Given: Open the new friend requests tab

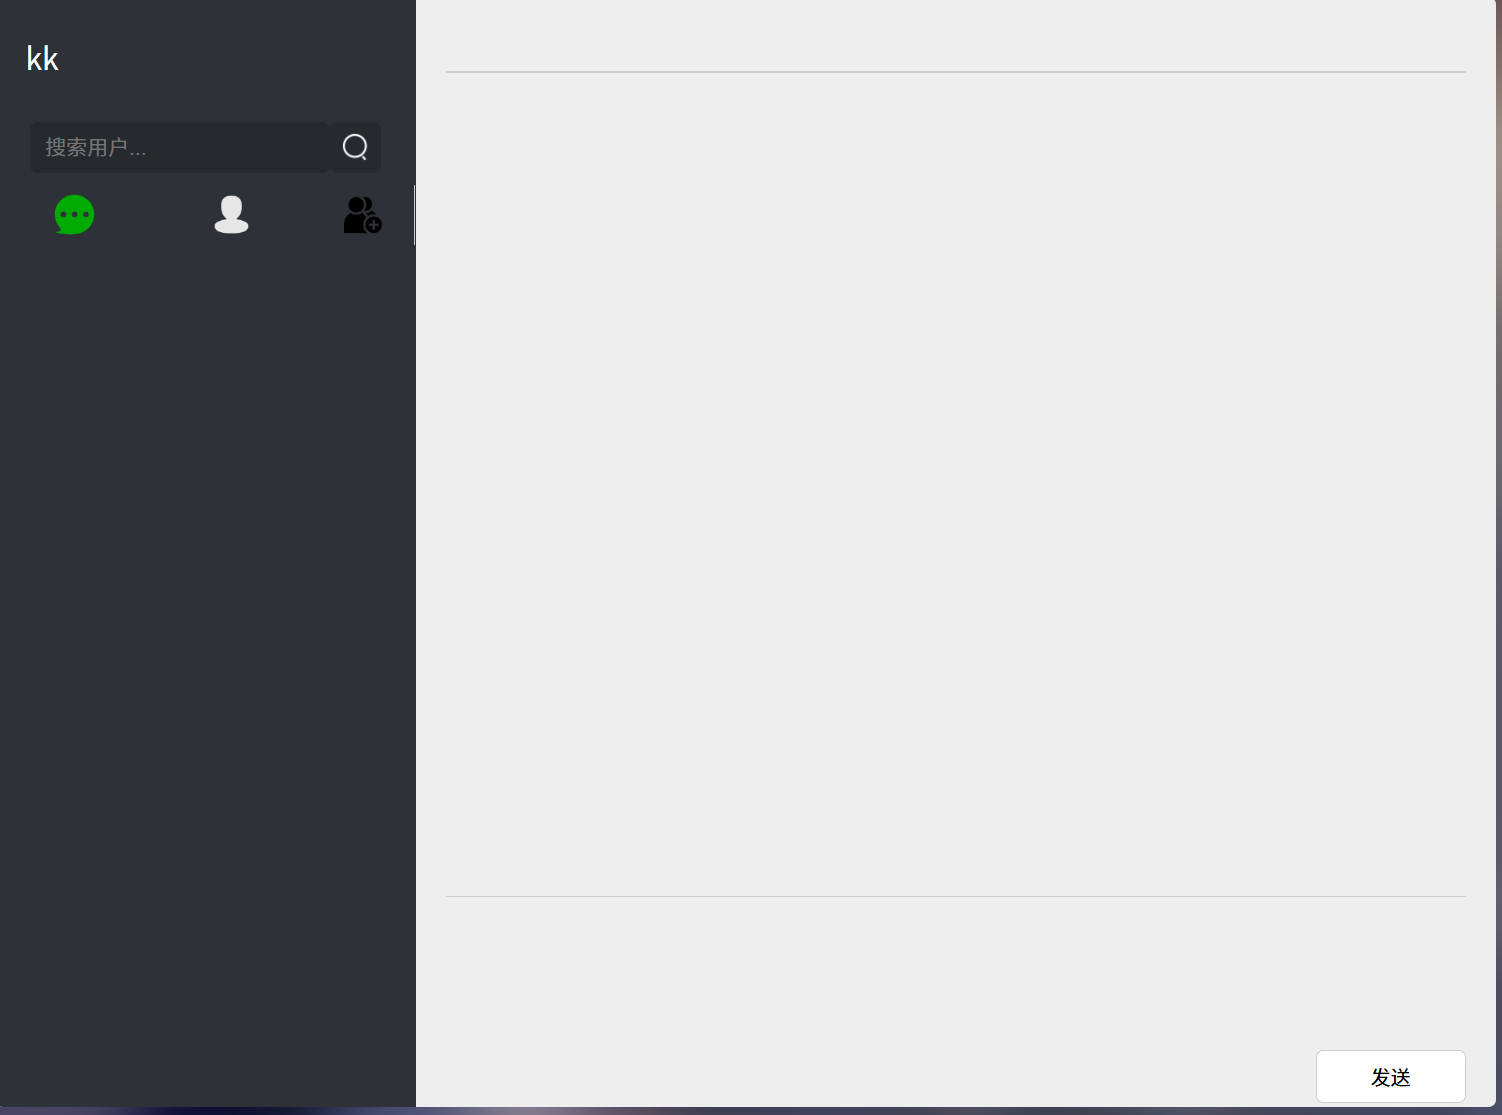Looking at the screenshot, I should [362, 215].
